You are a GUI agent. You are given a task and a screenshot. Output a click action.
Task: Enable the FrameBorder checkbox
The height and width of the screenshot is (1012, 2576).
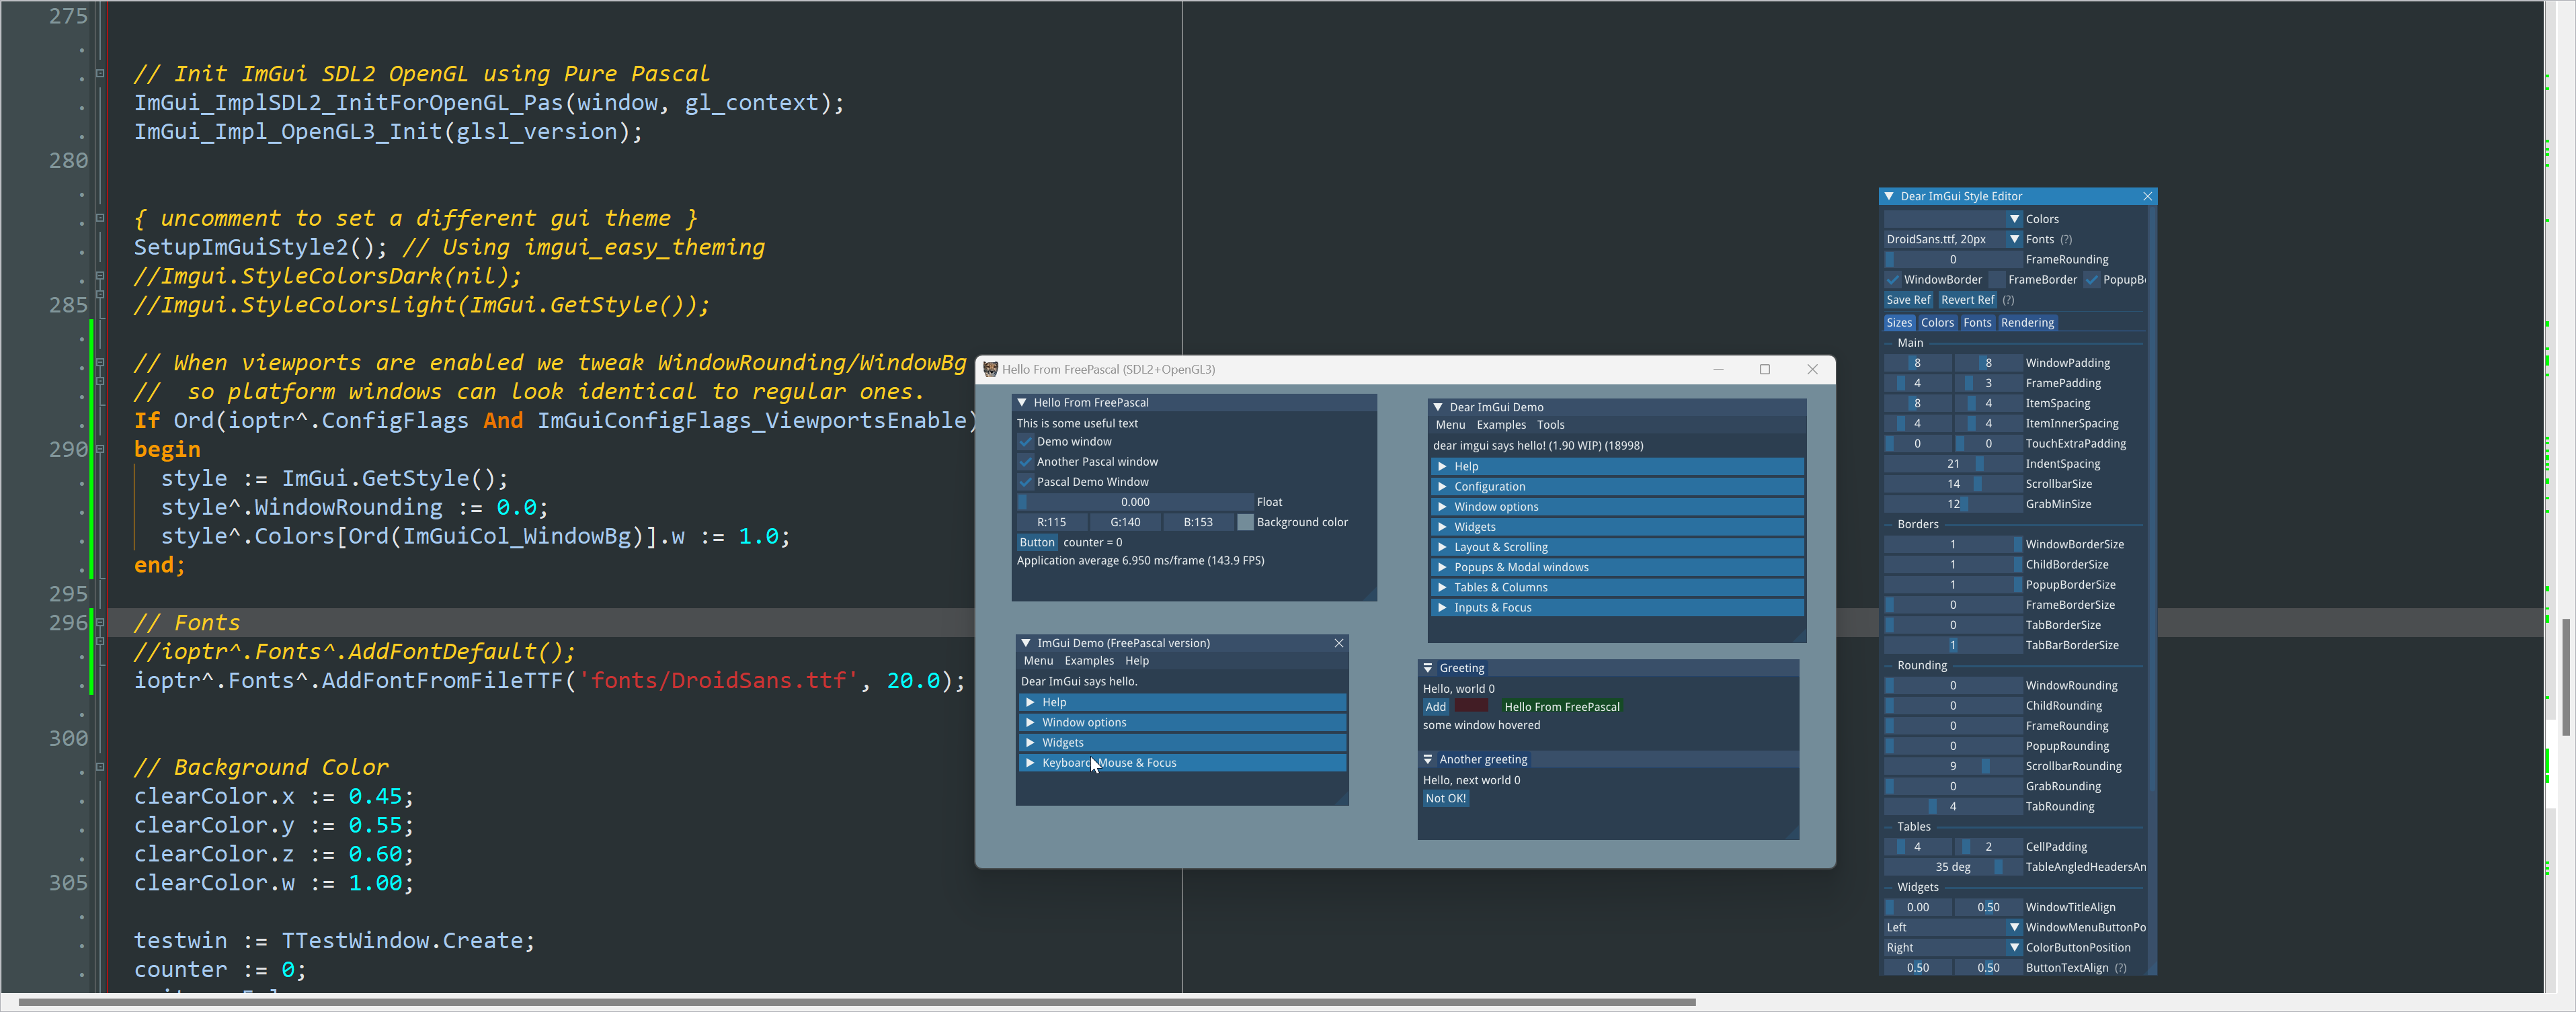[1997, 280]
